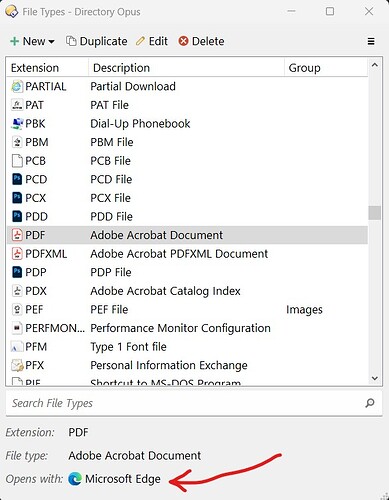Viewport: 389px width, 500px height.
Task: Duplicate the selected file type
Action: (97, 41)
